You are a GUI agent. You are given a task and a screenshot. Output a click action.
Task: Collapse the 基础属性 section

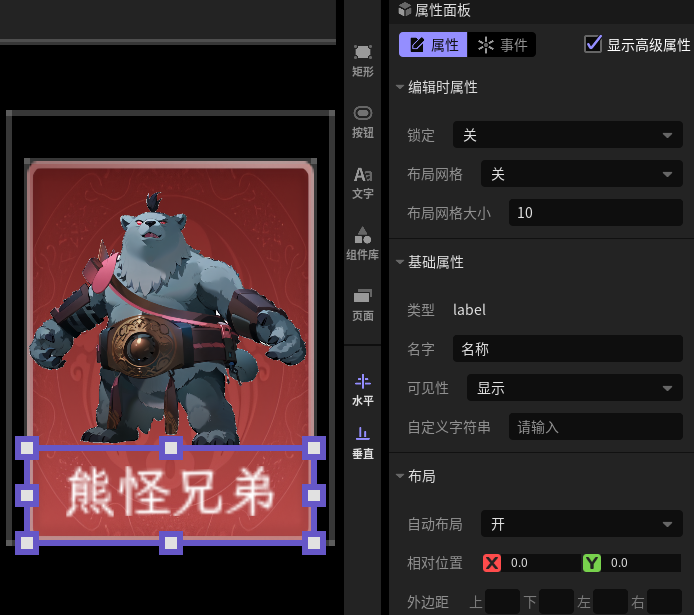pyautogui.click(x=400, y=262)
